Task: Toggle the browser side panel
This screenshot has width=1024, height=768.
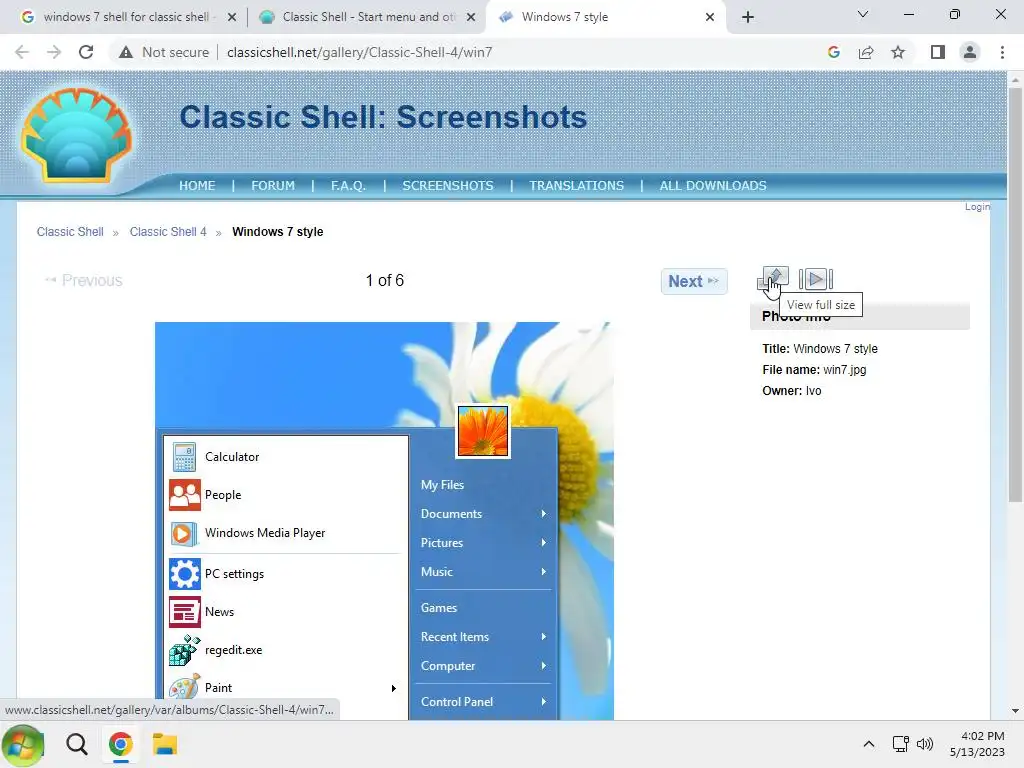Action: point(938,52)
